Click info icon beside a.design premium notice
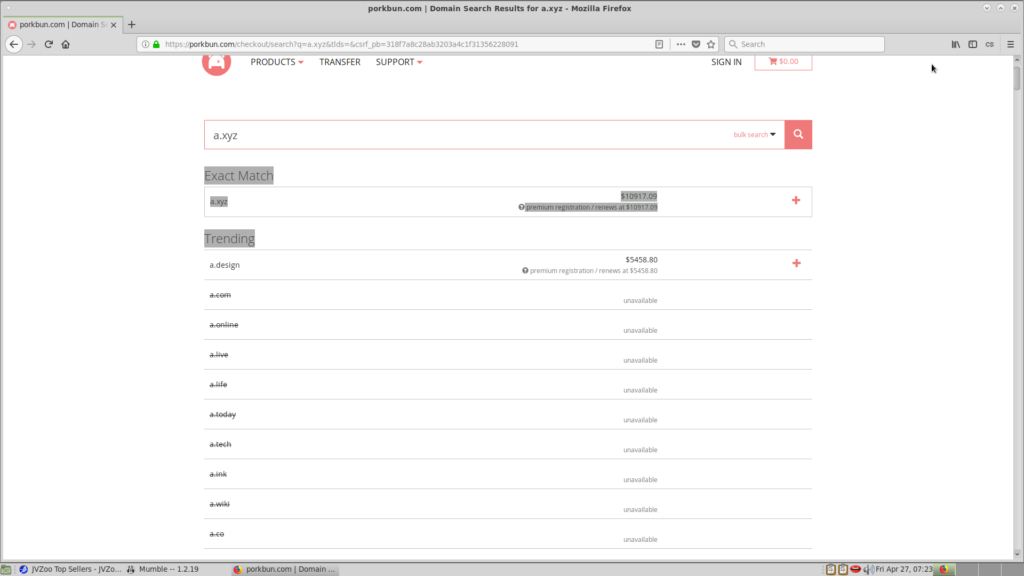This screenshot has width=1024, height=576. tap(525, 270)
